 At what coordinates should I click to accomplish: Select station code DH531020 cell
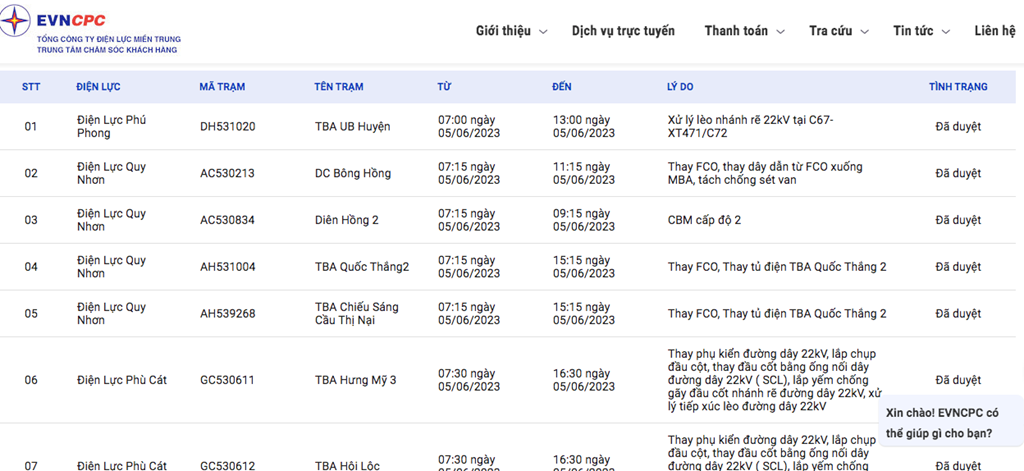click(x=227, y=127)
